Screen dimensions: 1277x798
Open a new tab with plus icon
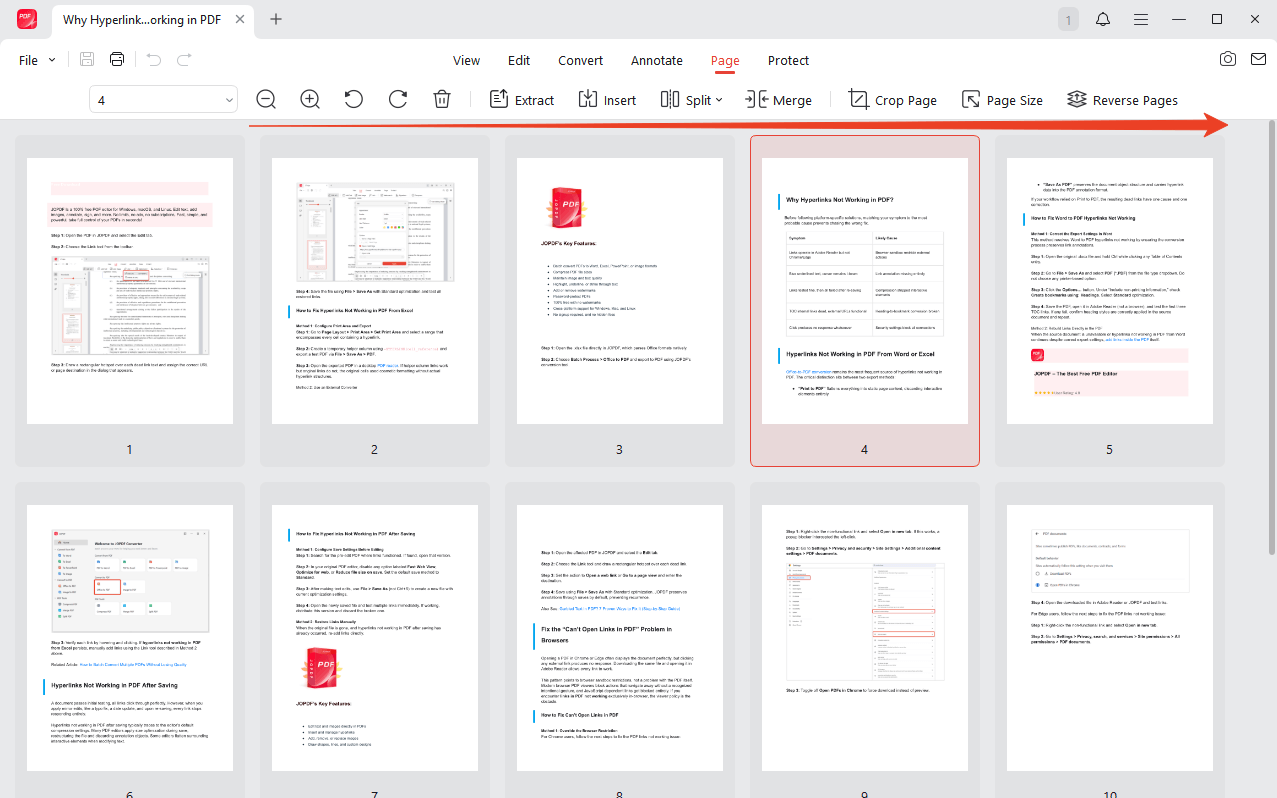click(276, 19)
